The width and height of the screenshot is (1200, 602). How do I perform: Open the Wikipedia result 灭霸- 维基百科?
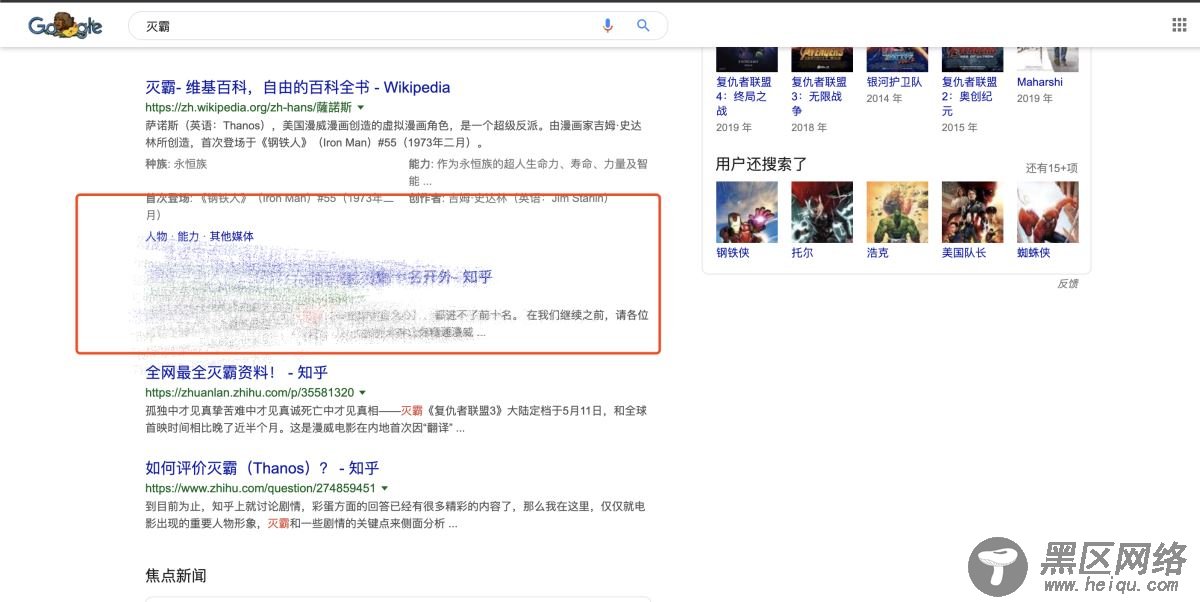coord(298,87)
